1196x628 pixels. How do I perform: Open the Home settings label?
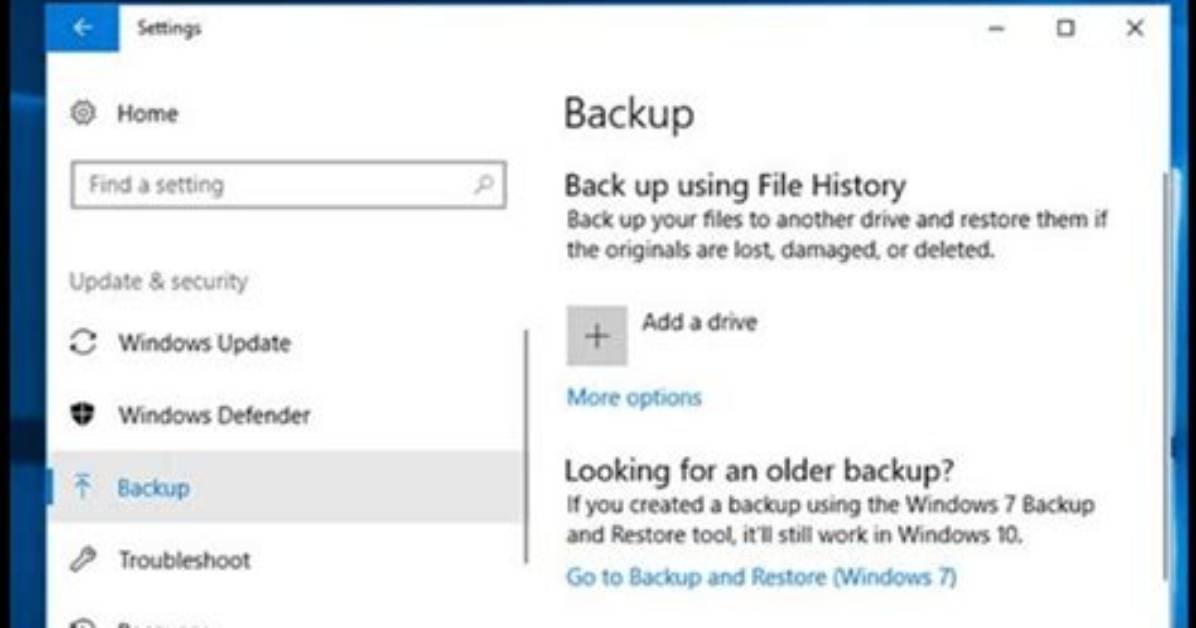coord(147,114)
